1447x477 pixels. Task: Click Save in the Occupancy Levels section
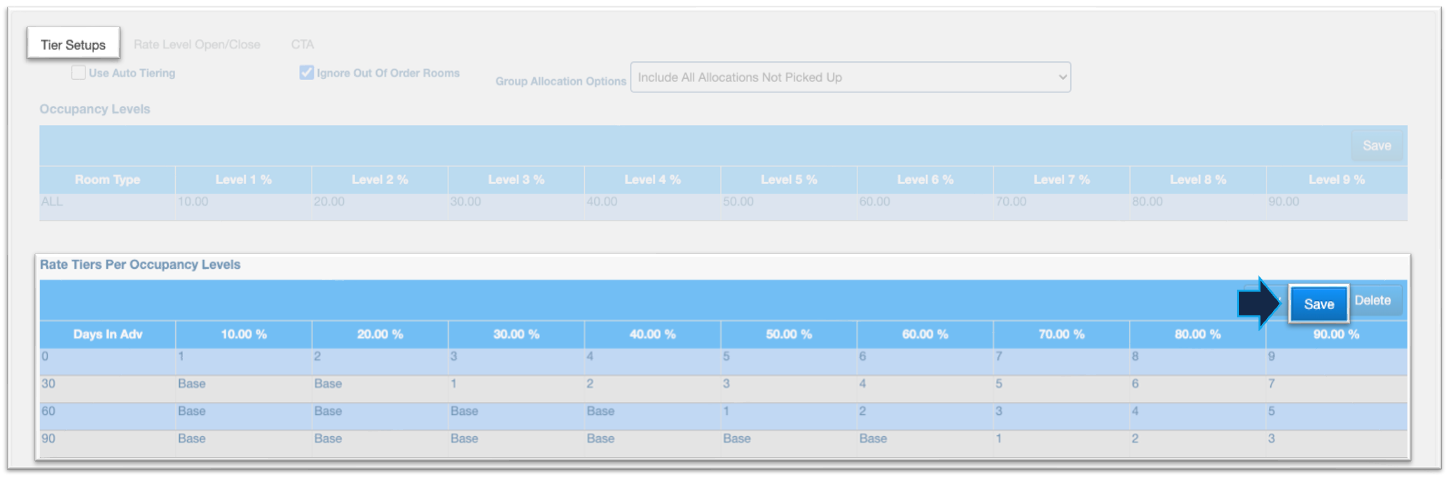tap(1376, 146)
